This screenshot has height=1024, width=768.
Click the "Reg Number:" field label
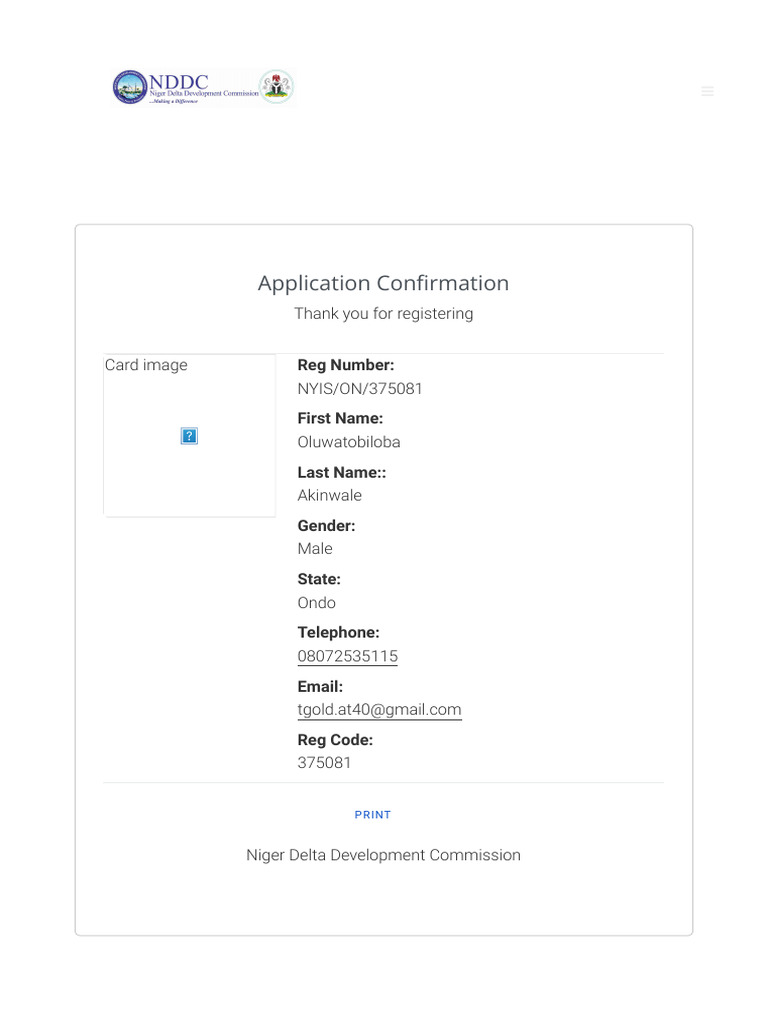tap(346, 366)
